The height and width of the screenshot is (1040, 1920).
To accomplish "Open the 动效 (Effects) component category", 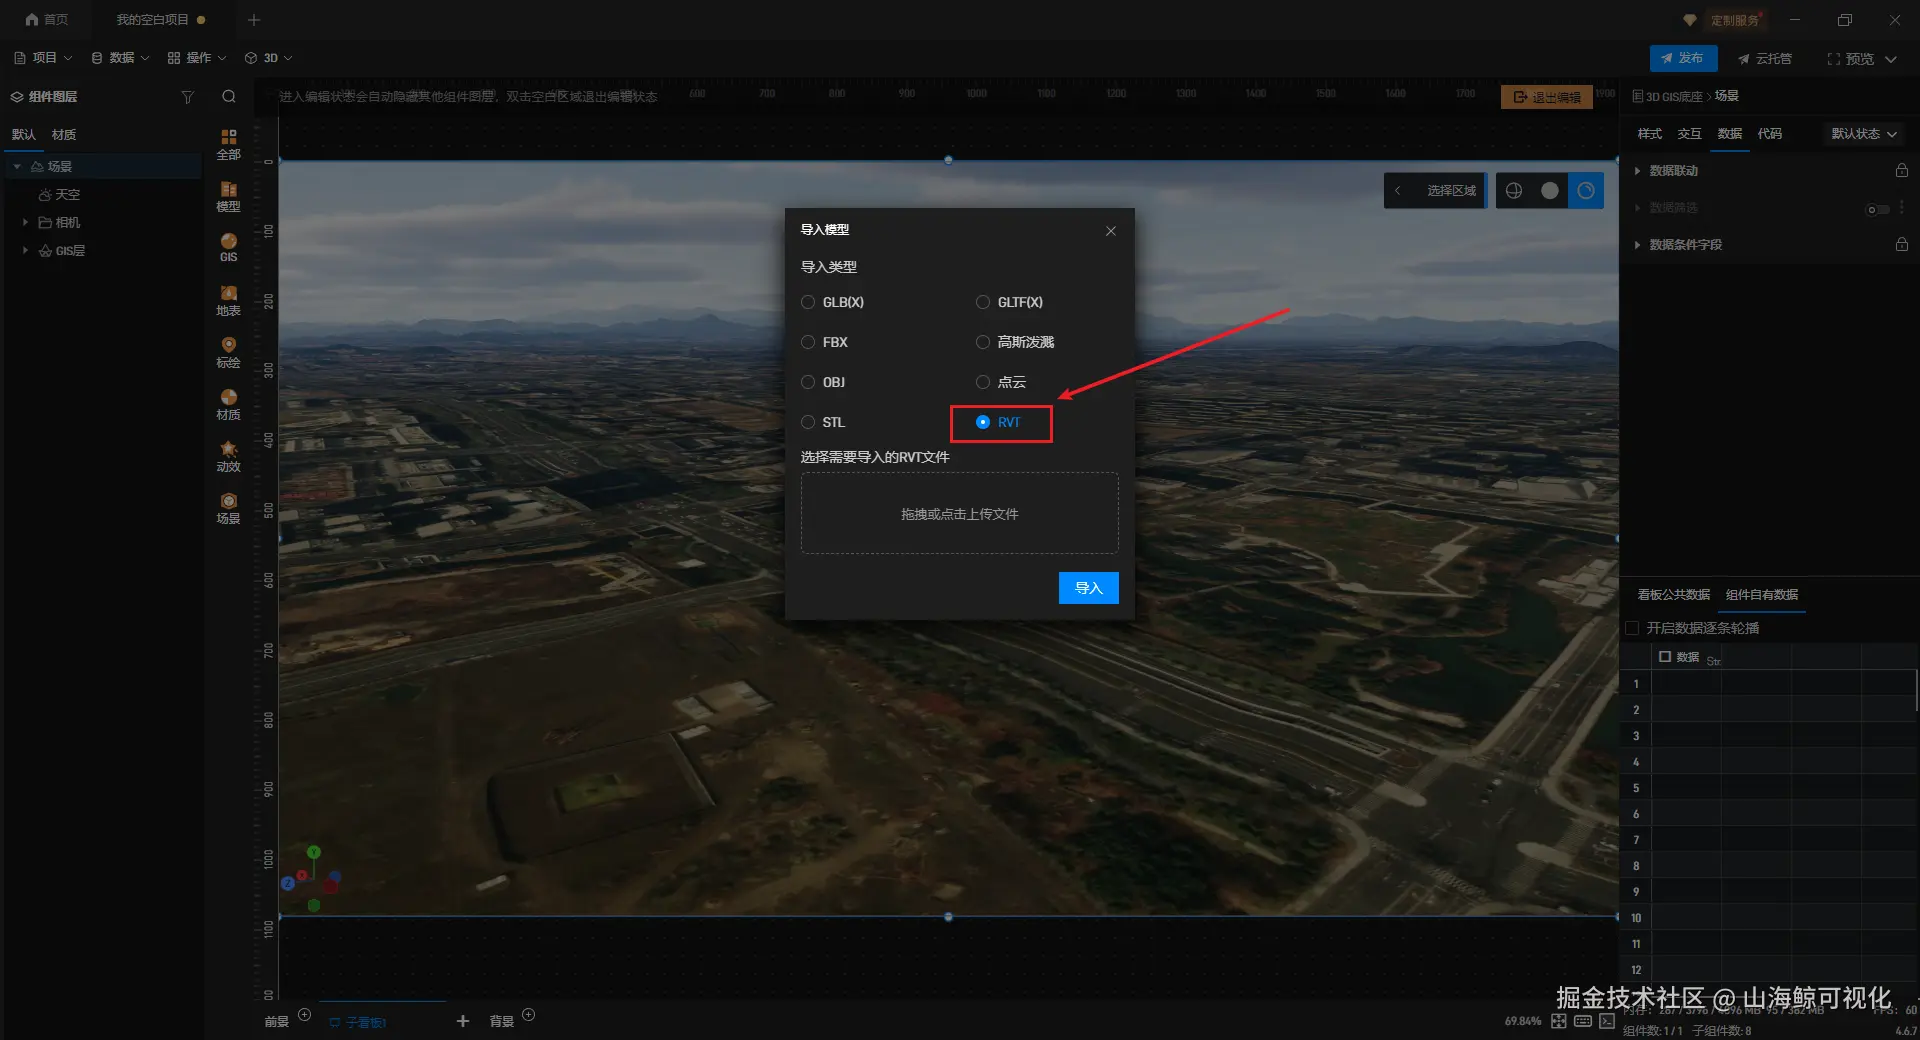I will coord(228,456).
